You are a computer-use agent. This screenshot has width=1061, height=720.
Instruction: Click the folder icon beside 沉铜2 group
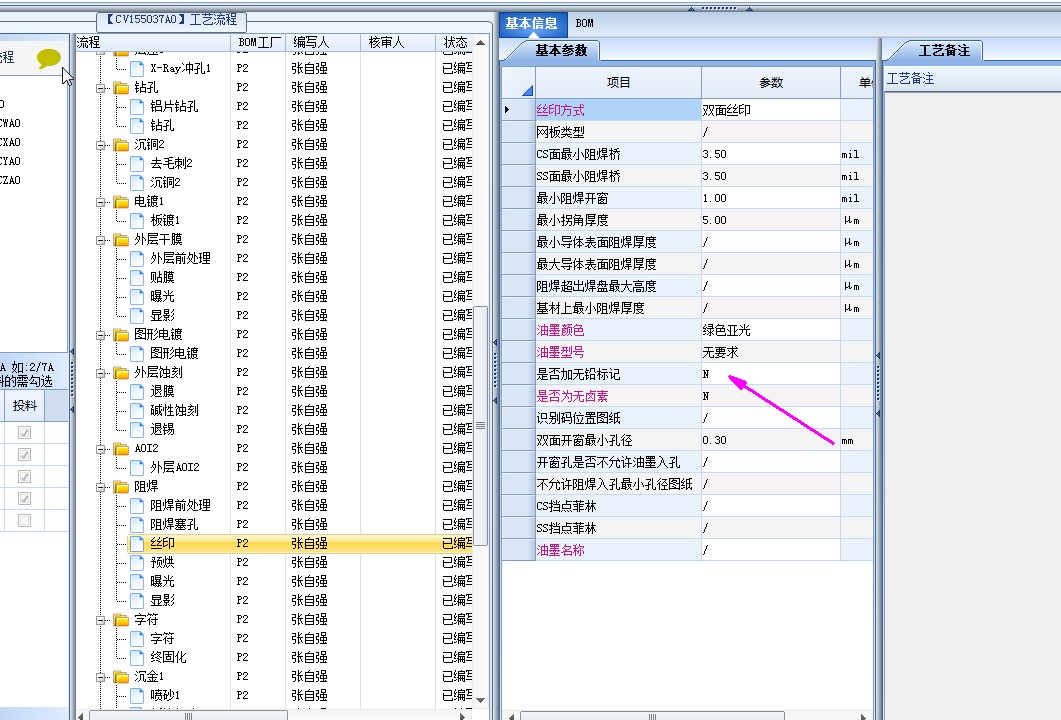[122, 145]
